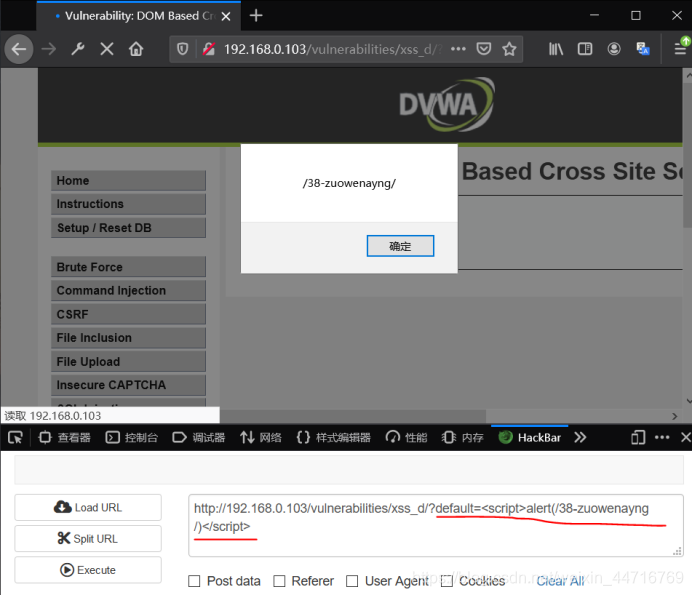Open the CSRF menu item
This screenshot has height=596, width=693.
[x=128, y=314]
